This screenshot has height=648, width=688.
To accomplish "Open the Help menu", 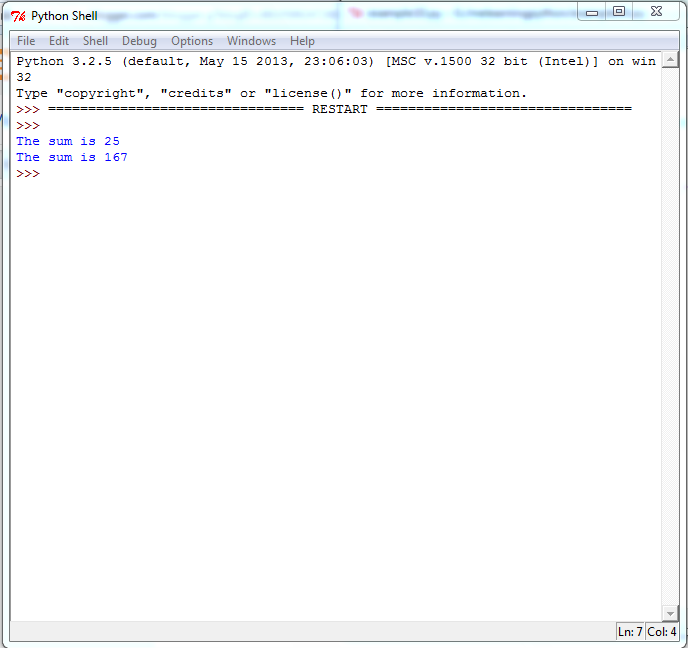I will coord(302,41).
